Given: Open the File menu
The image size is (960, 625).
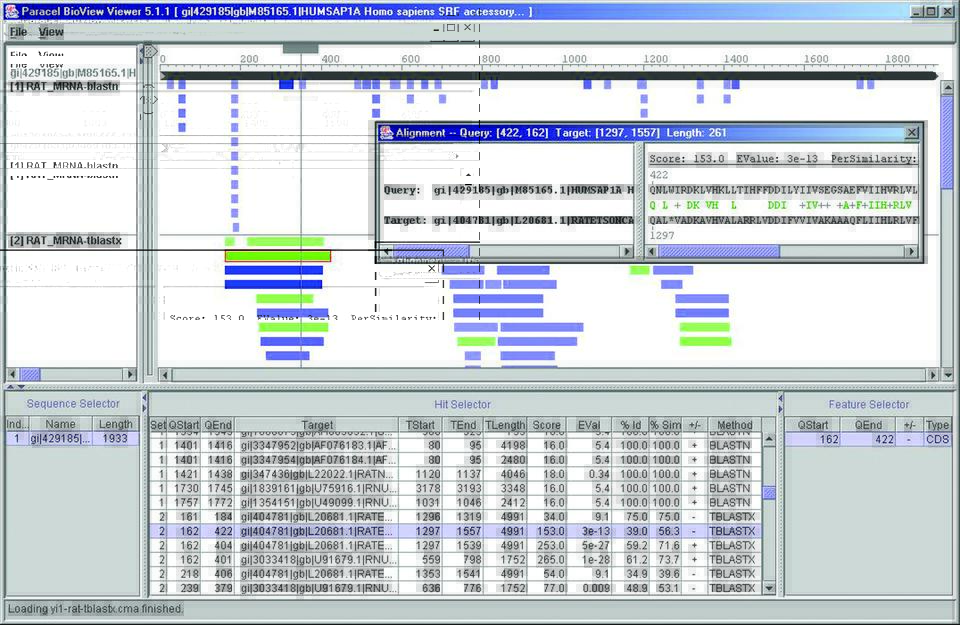Looking at the screenshot, I should (18, 32).
